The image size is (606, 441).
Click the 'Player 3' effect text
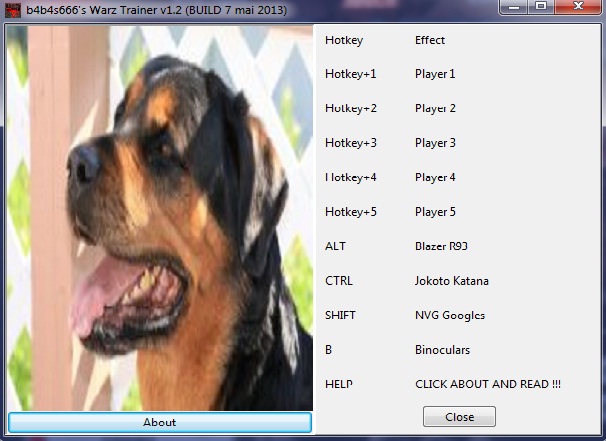pos(435,143)
